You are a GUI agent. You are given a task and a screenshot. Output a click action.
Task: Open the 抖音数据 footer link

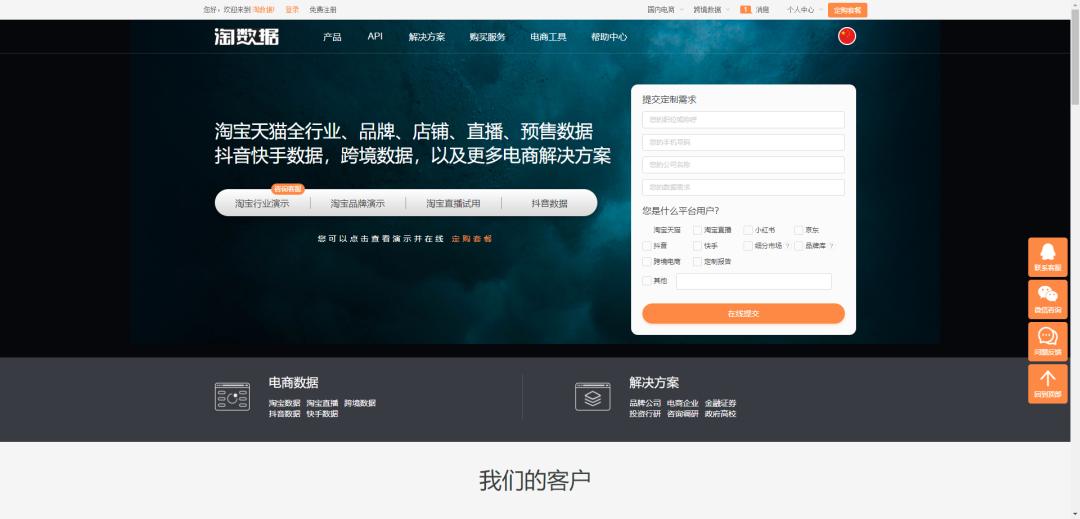tap(284, 414)
